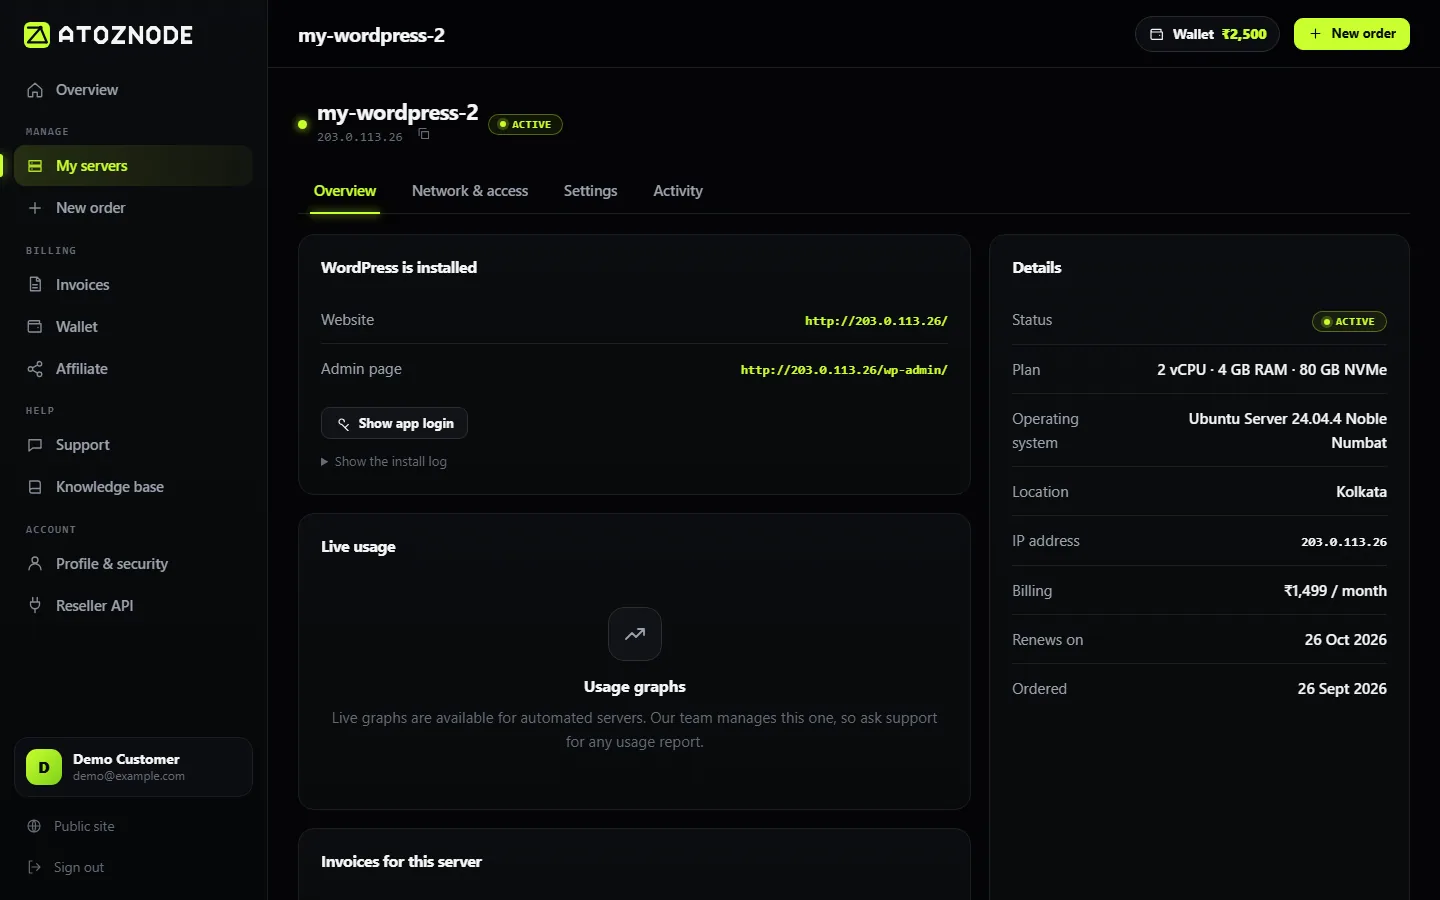Click the ATOZNODE logo icon

[x=37, y=35]
